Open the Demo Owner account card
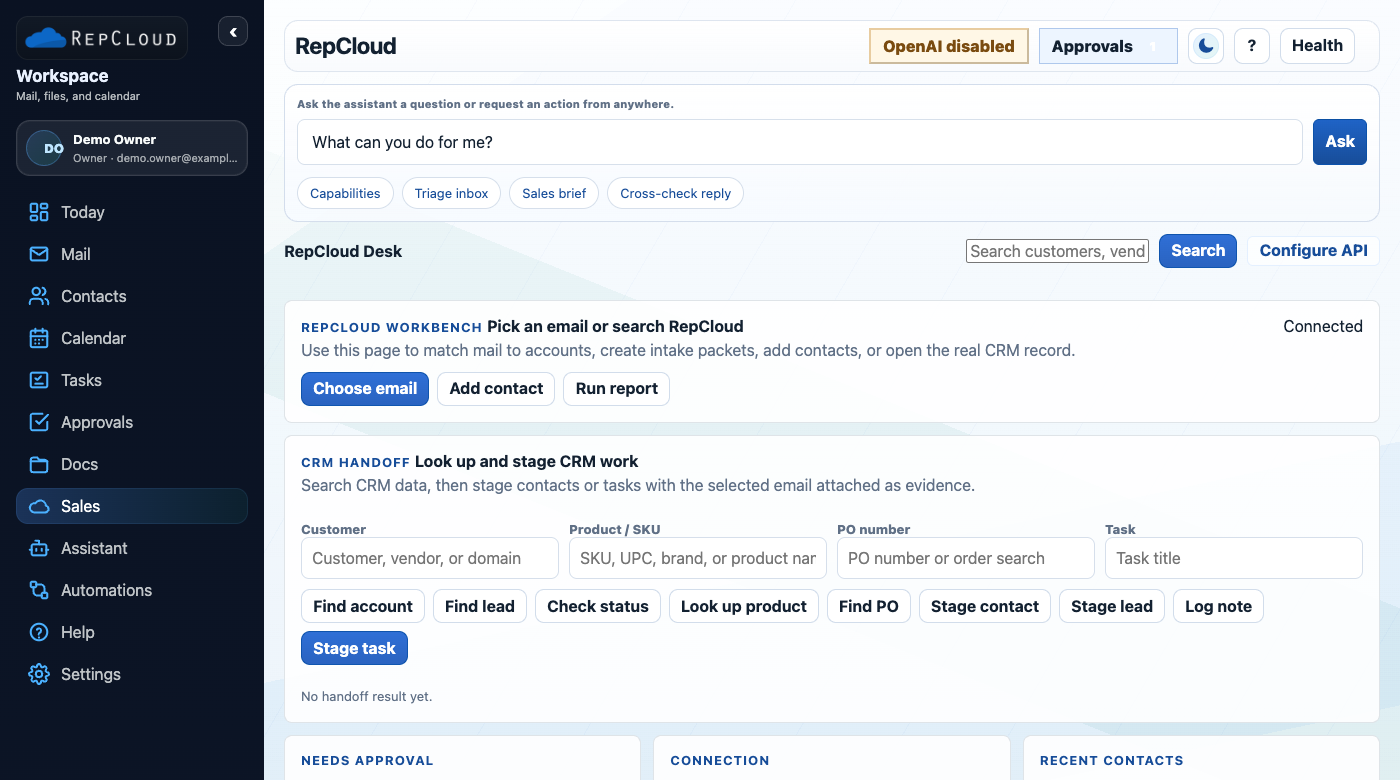This screenshot has width=1400, height=780. click(132, 148)
